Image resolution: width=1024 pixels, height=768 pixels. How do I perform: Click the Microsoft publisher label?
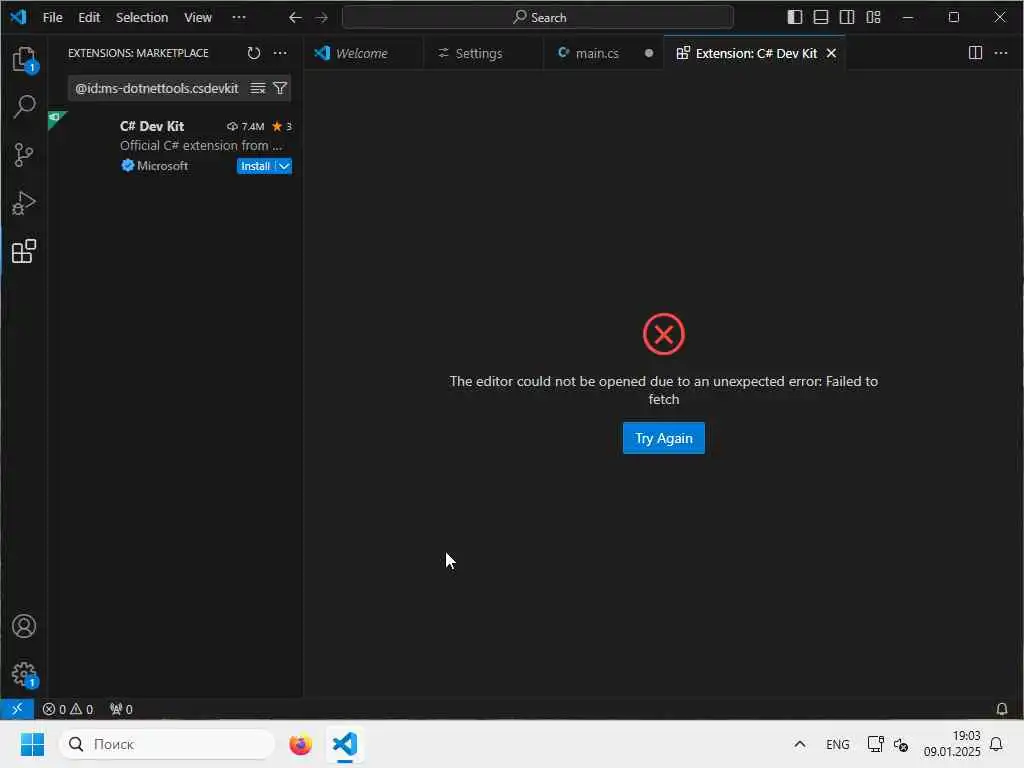coord(163,166)
